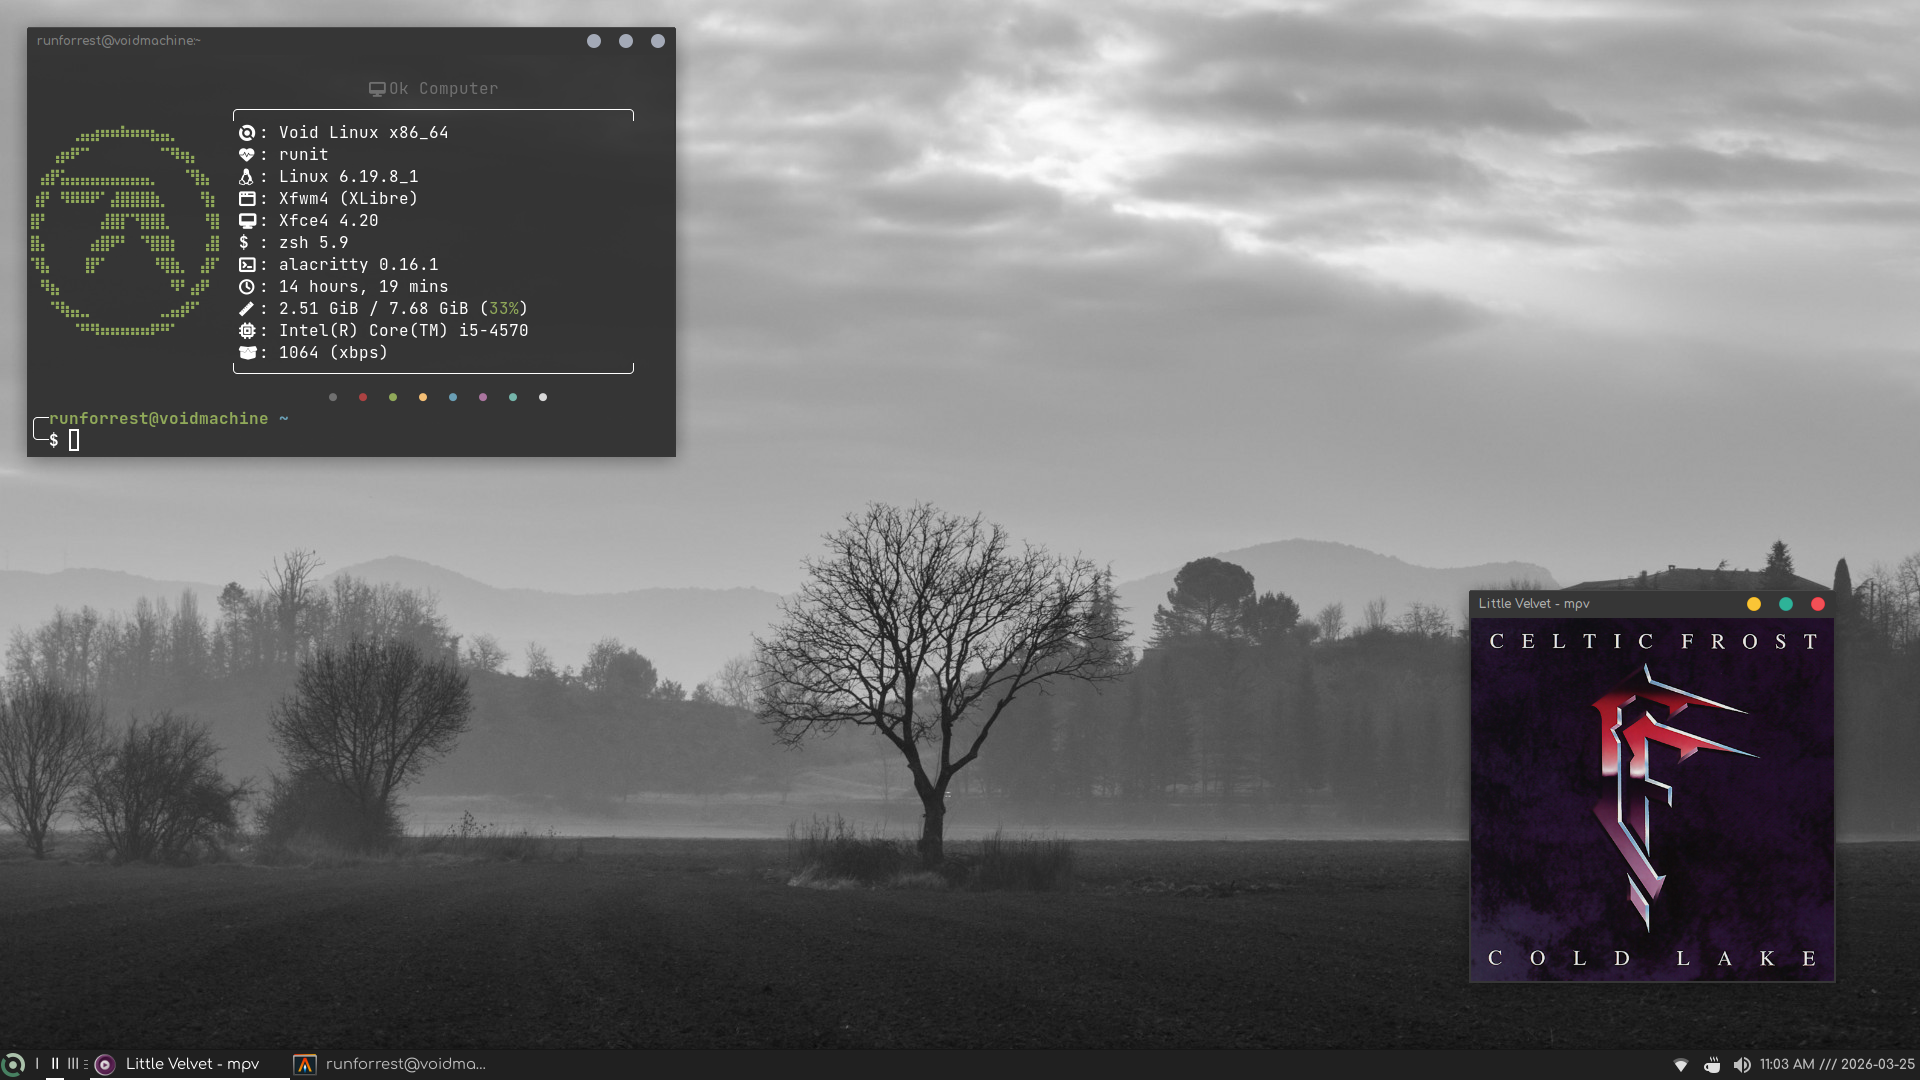Switch to workspace I in the panel
Image resolution: width=1920 pixels, height=1080 pixels.
[37, 1064]
